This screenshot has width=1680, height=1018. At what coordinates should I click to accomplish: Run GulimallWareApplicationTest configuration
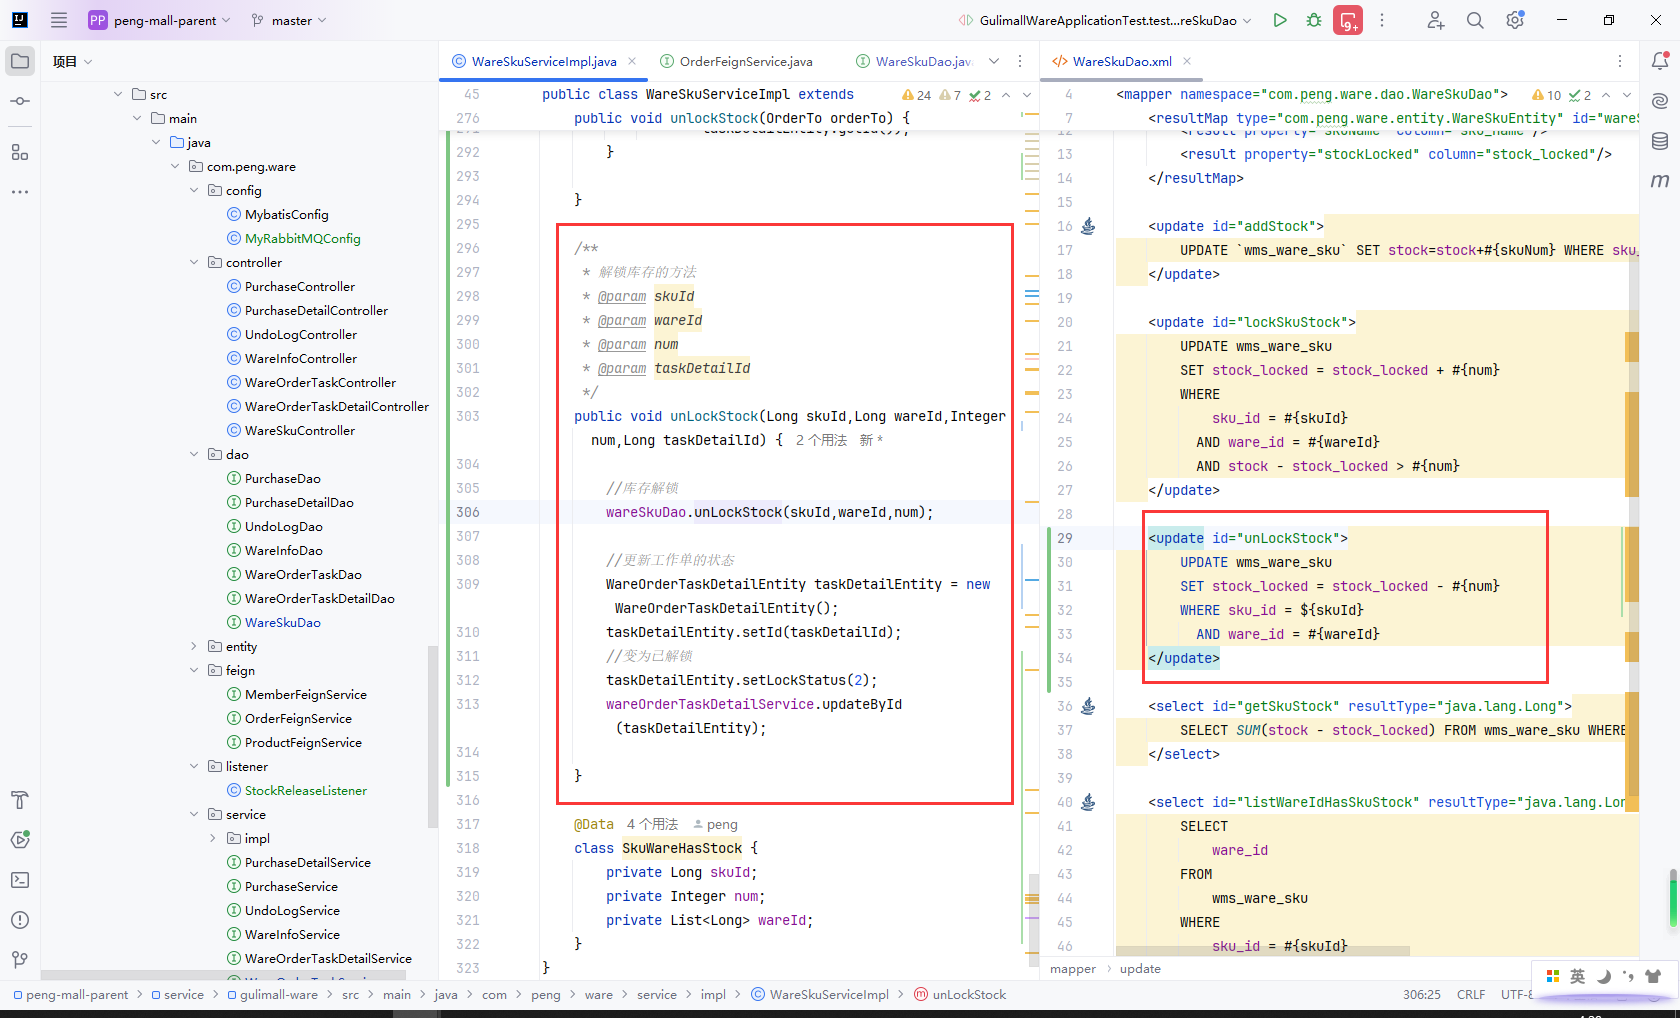click(x=1280, y=20)
